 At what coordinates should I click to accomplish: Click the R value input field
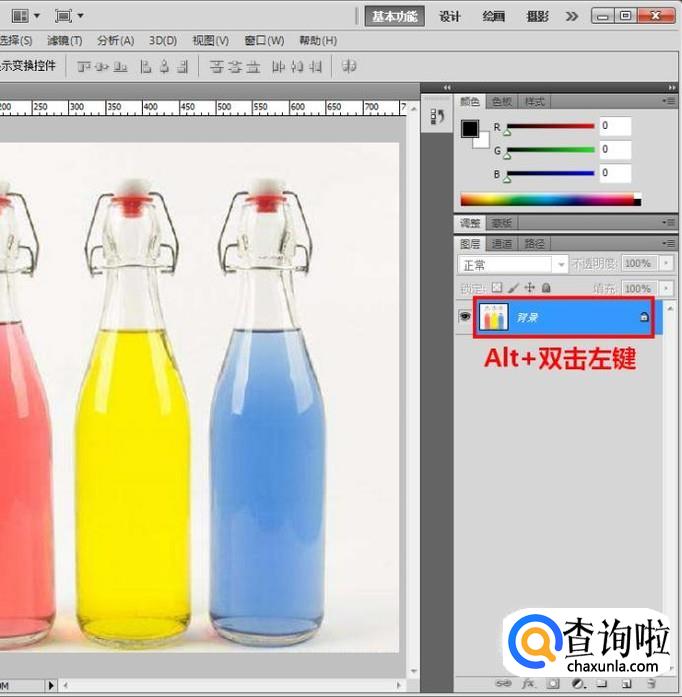[x=615, y=126]
